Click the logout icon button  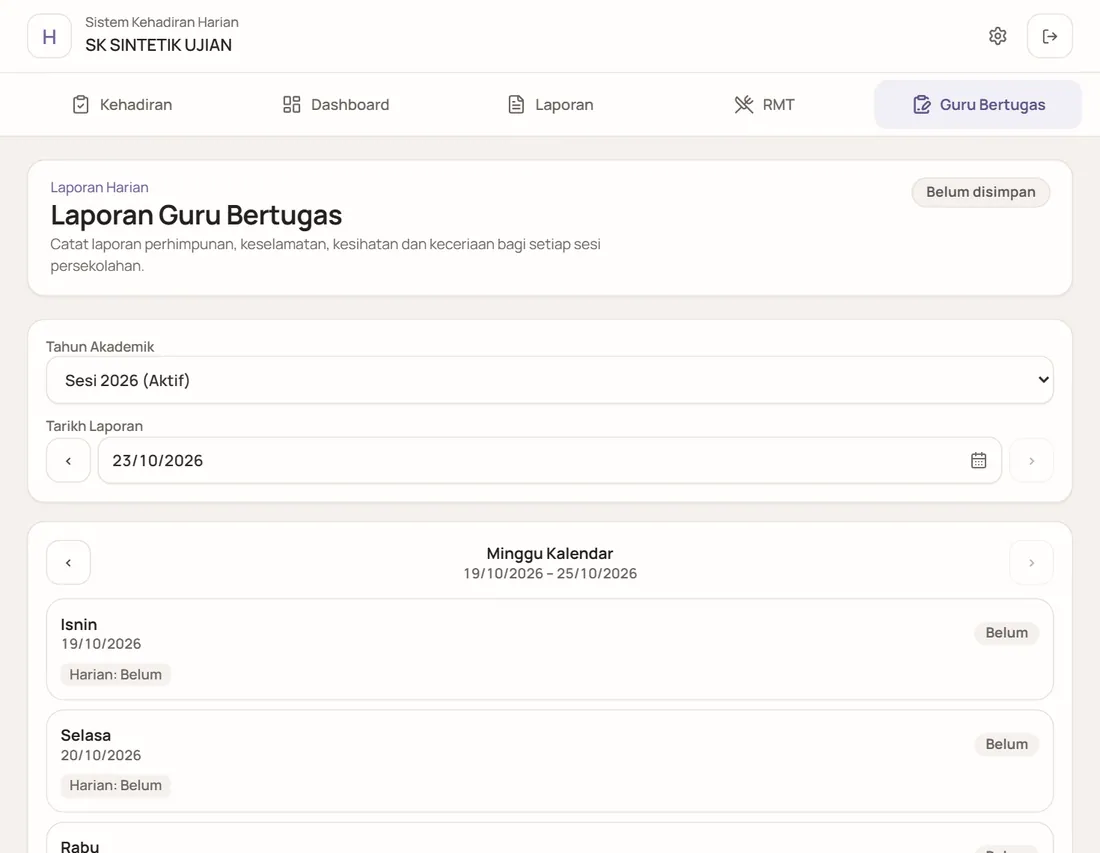coord(1049,36)
